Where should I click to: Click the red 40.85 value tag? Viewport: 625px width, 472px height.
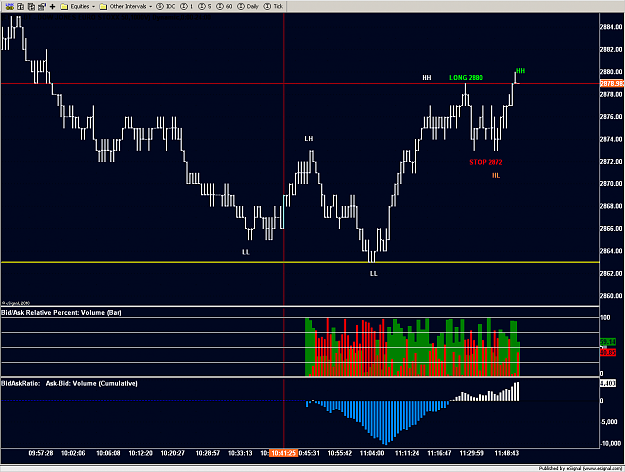(x=608, y=352)
